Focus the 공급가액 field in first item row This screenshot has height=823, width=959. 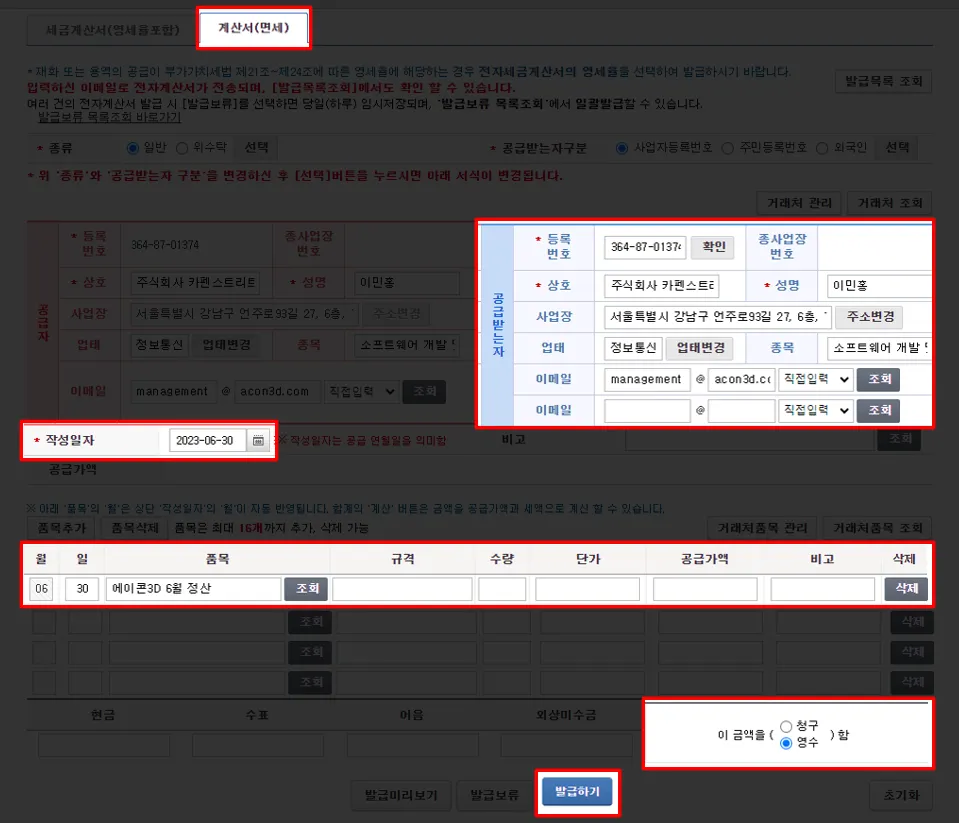point(705,589)
